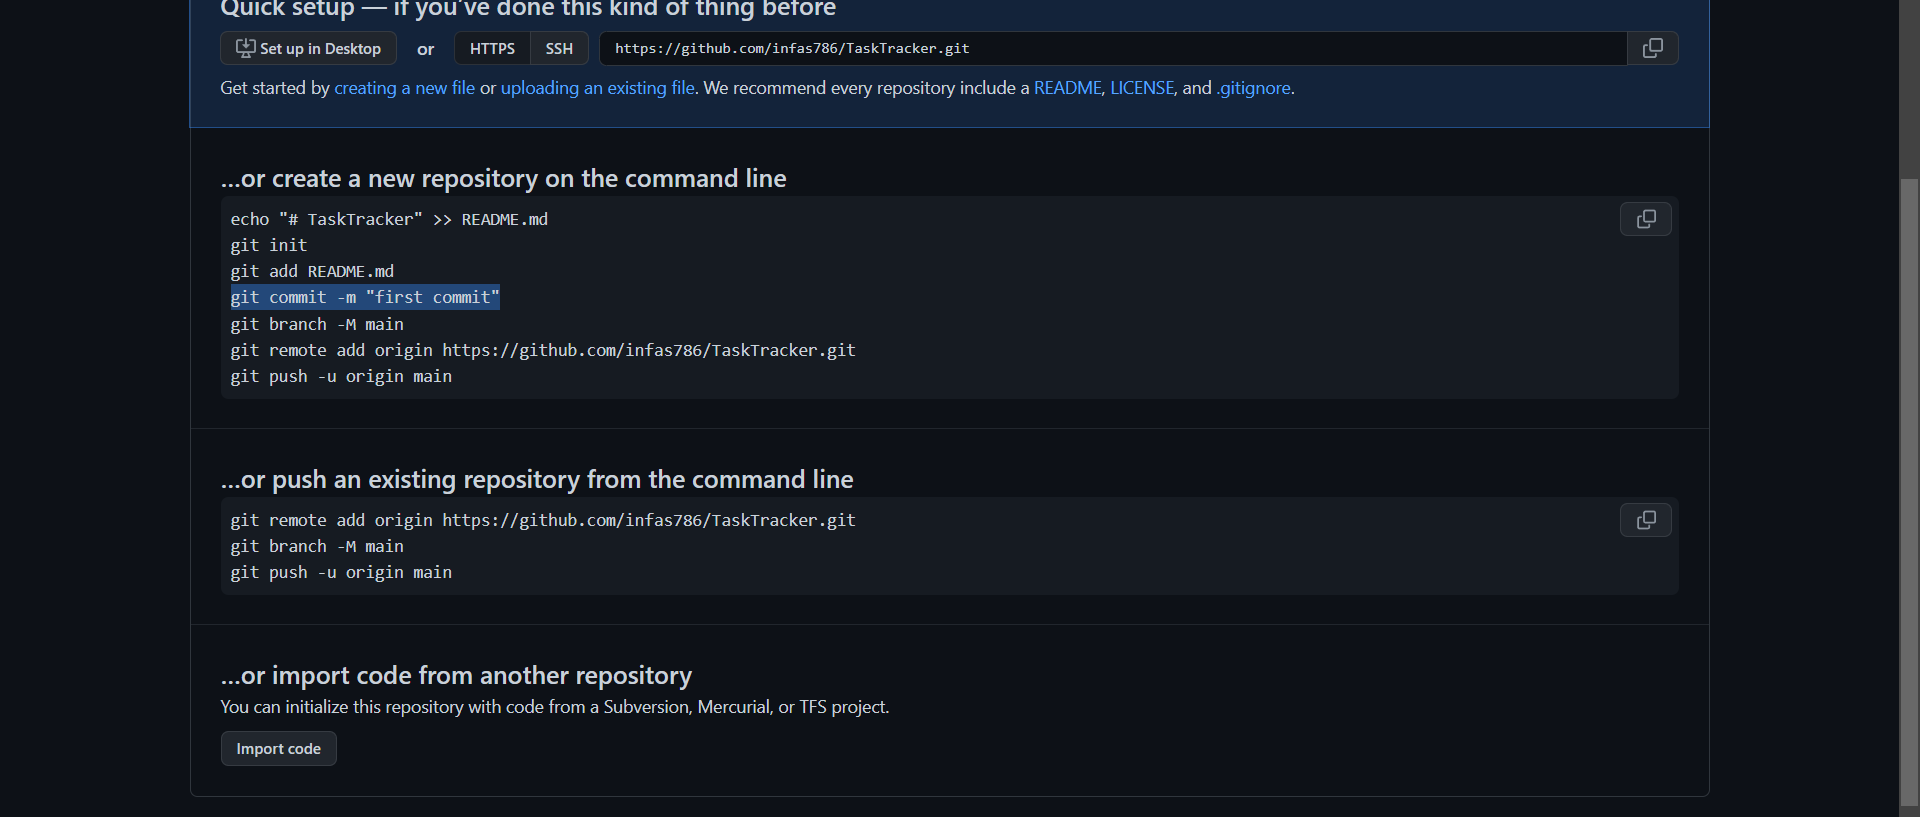Follow the README link

click(x=1067, y=88)
